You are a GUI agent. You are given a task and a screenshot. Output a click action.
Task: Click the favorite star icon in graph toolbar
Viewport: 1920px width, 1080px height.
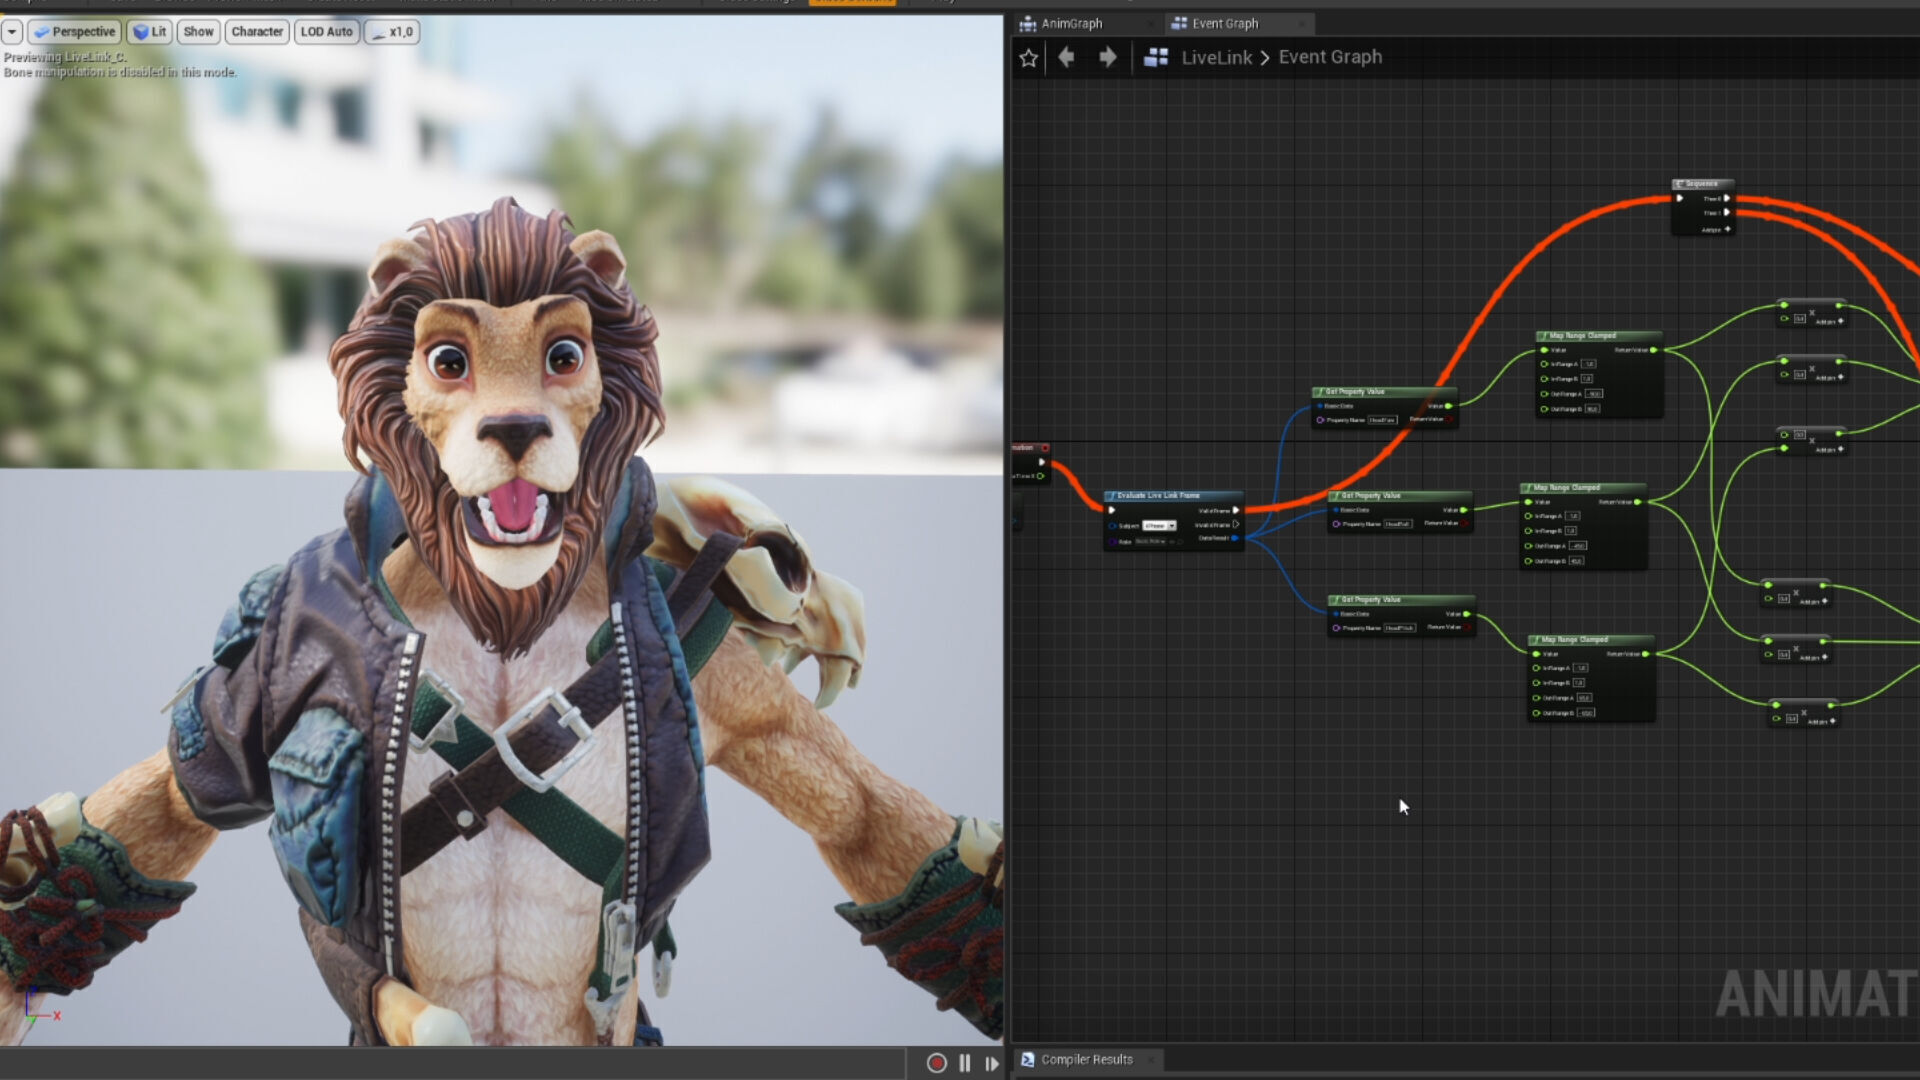point(1028,58)
